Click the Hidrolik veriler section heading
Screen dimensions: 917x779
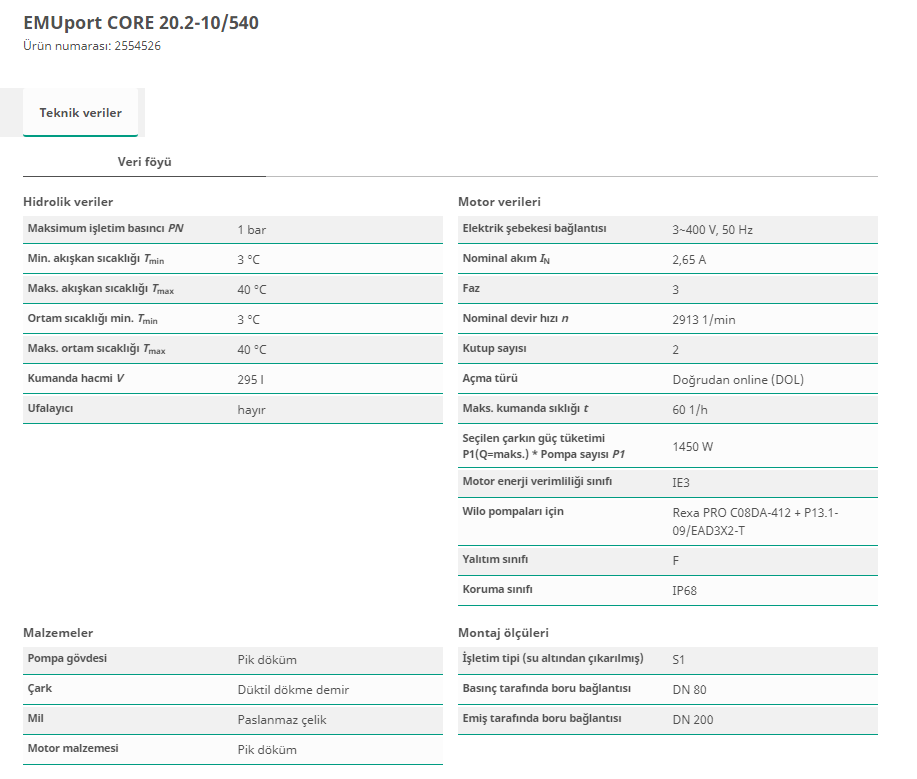[x=68, y=202]
